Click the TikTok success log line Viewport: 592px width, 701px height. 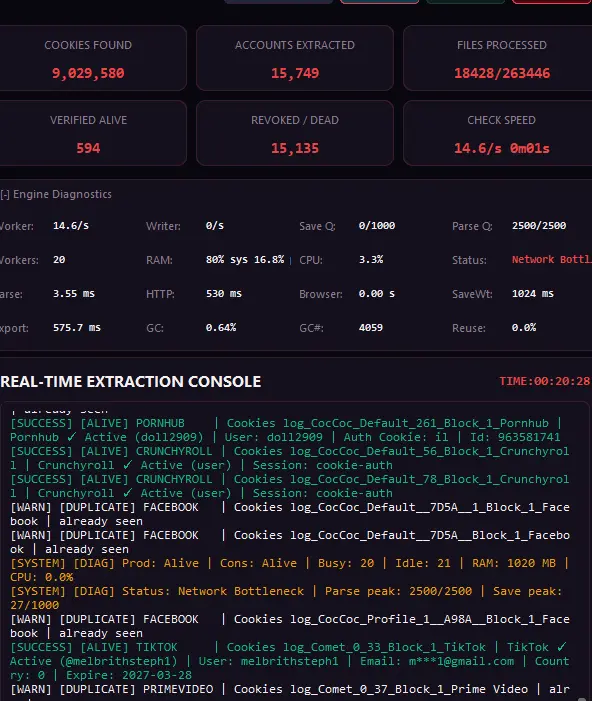pyautogui.click(x=290, y=661)
